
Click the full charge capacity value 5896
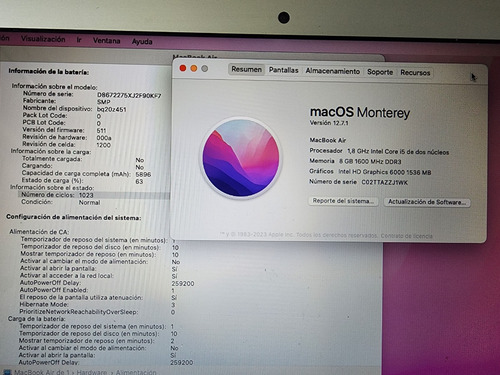pos(143,174)
